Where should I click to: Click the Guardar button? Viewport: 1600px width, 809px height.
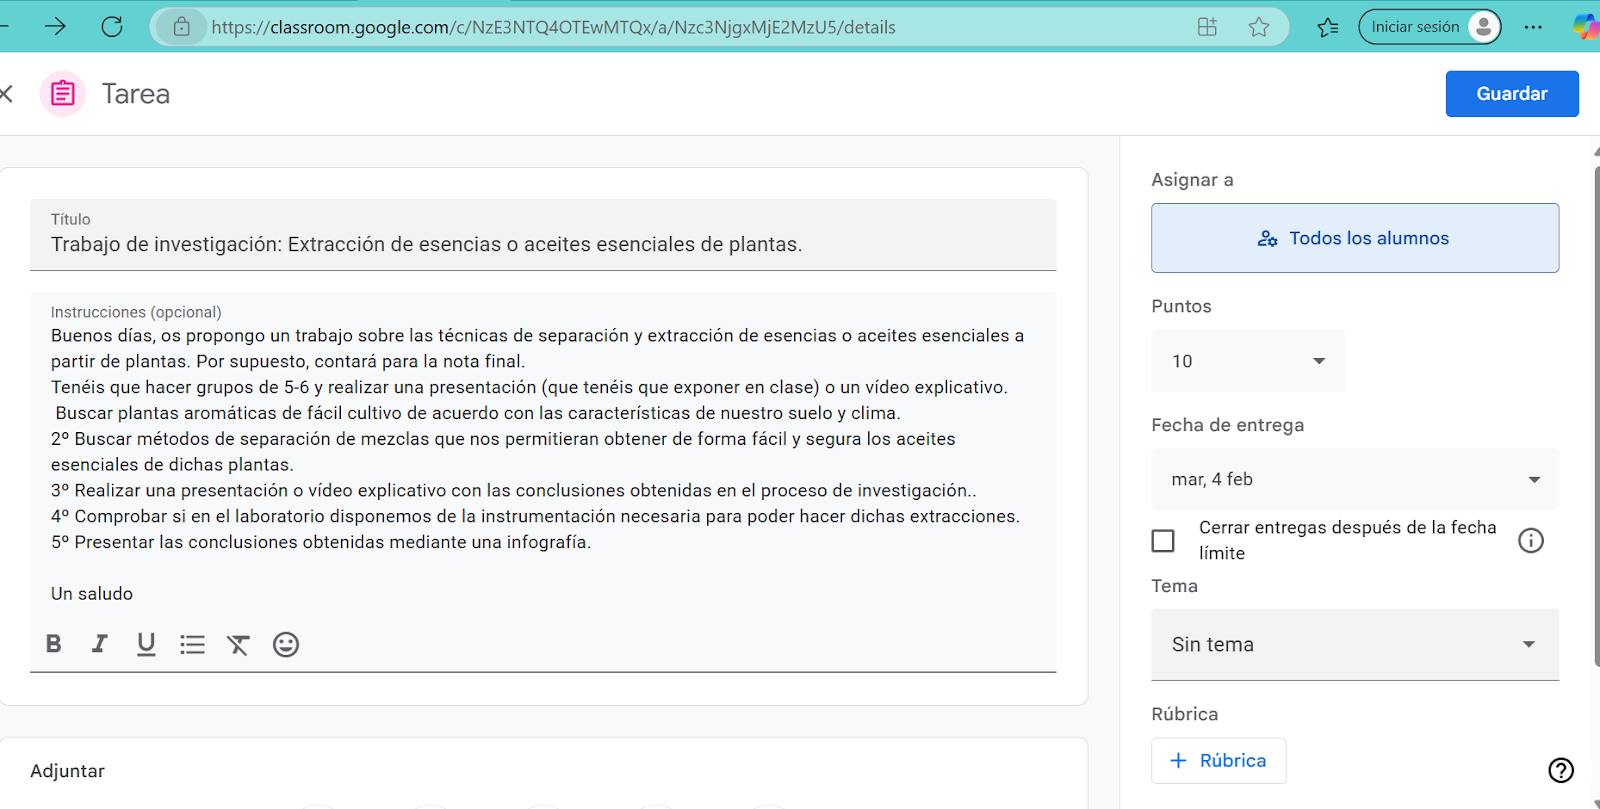pyautogui.click(x=1512, y=94)
